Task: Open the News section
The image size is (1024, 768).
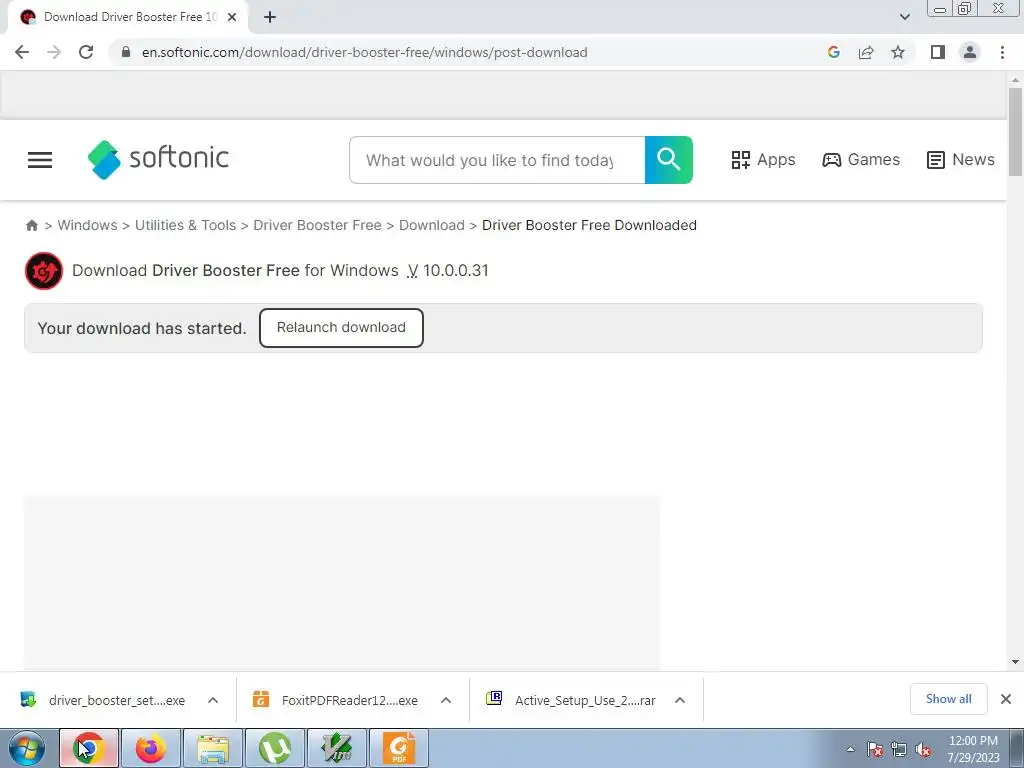Action: [961, 160]
